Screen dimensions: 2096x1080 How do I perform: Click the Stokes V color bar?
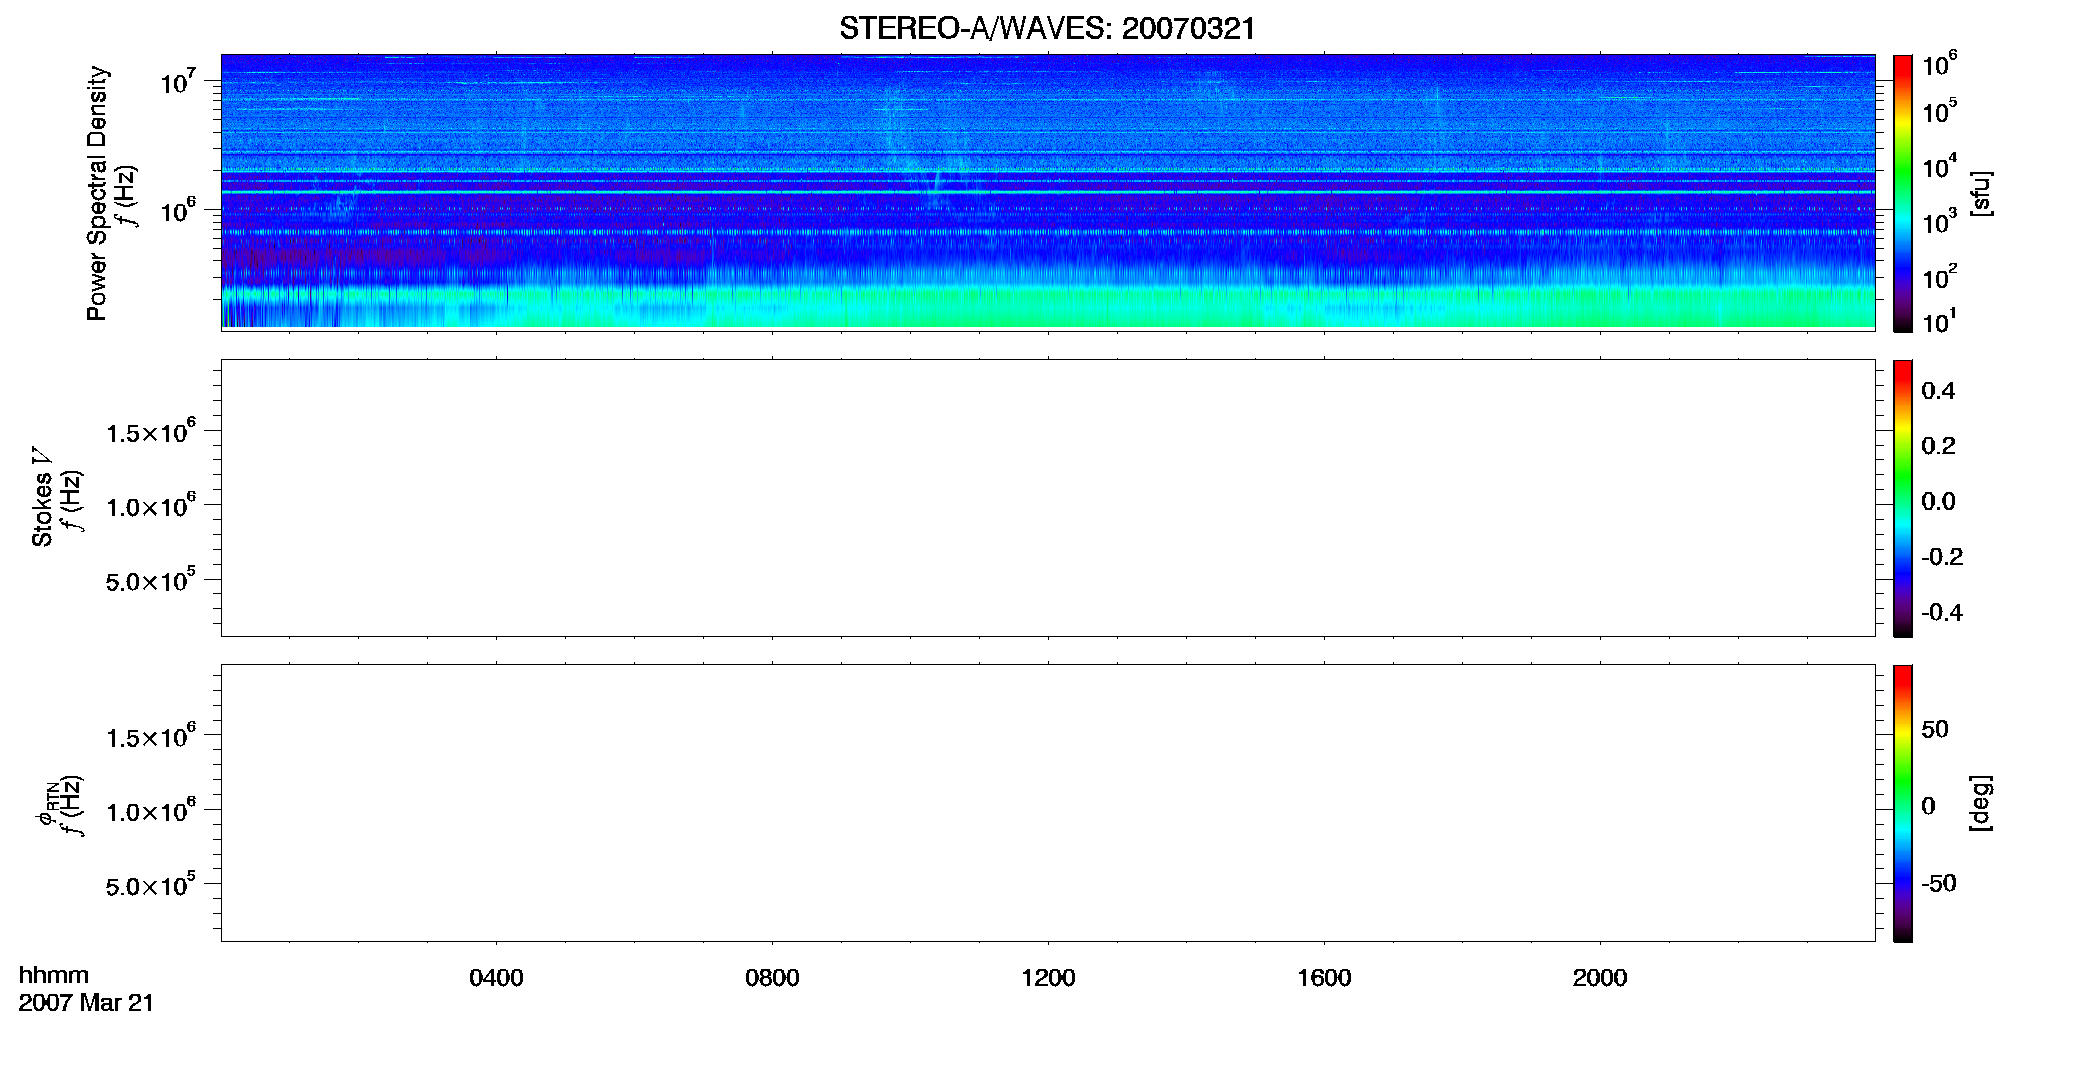point(1902,498)
